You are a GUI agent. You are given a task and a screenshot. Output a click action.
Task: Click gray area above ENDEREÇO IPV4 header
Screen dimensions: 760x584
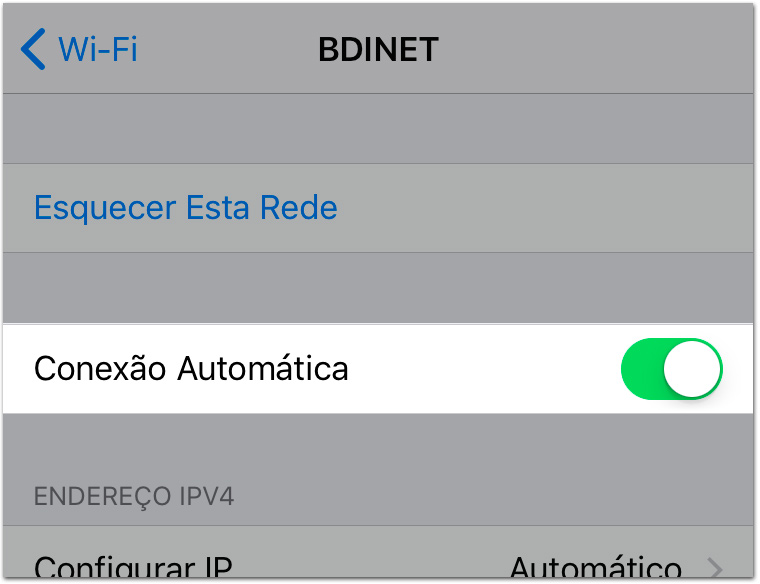point(378,446)
